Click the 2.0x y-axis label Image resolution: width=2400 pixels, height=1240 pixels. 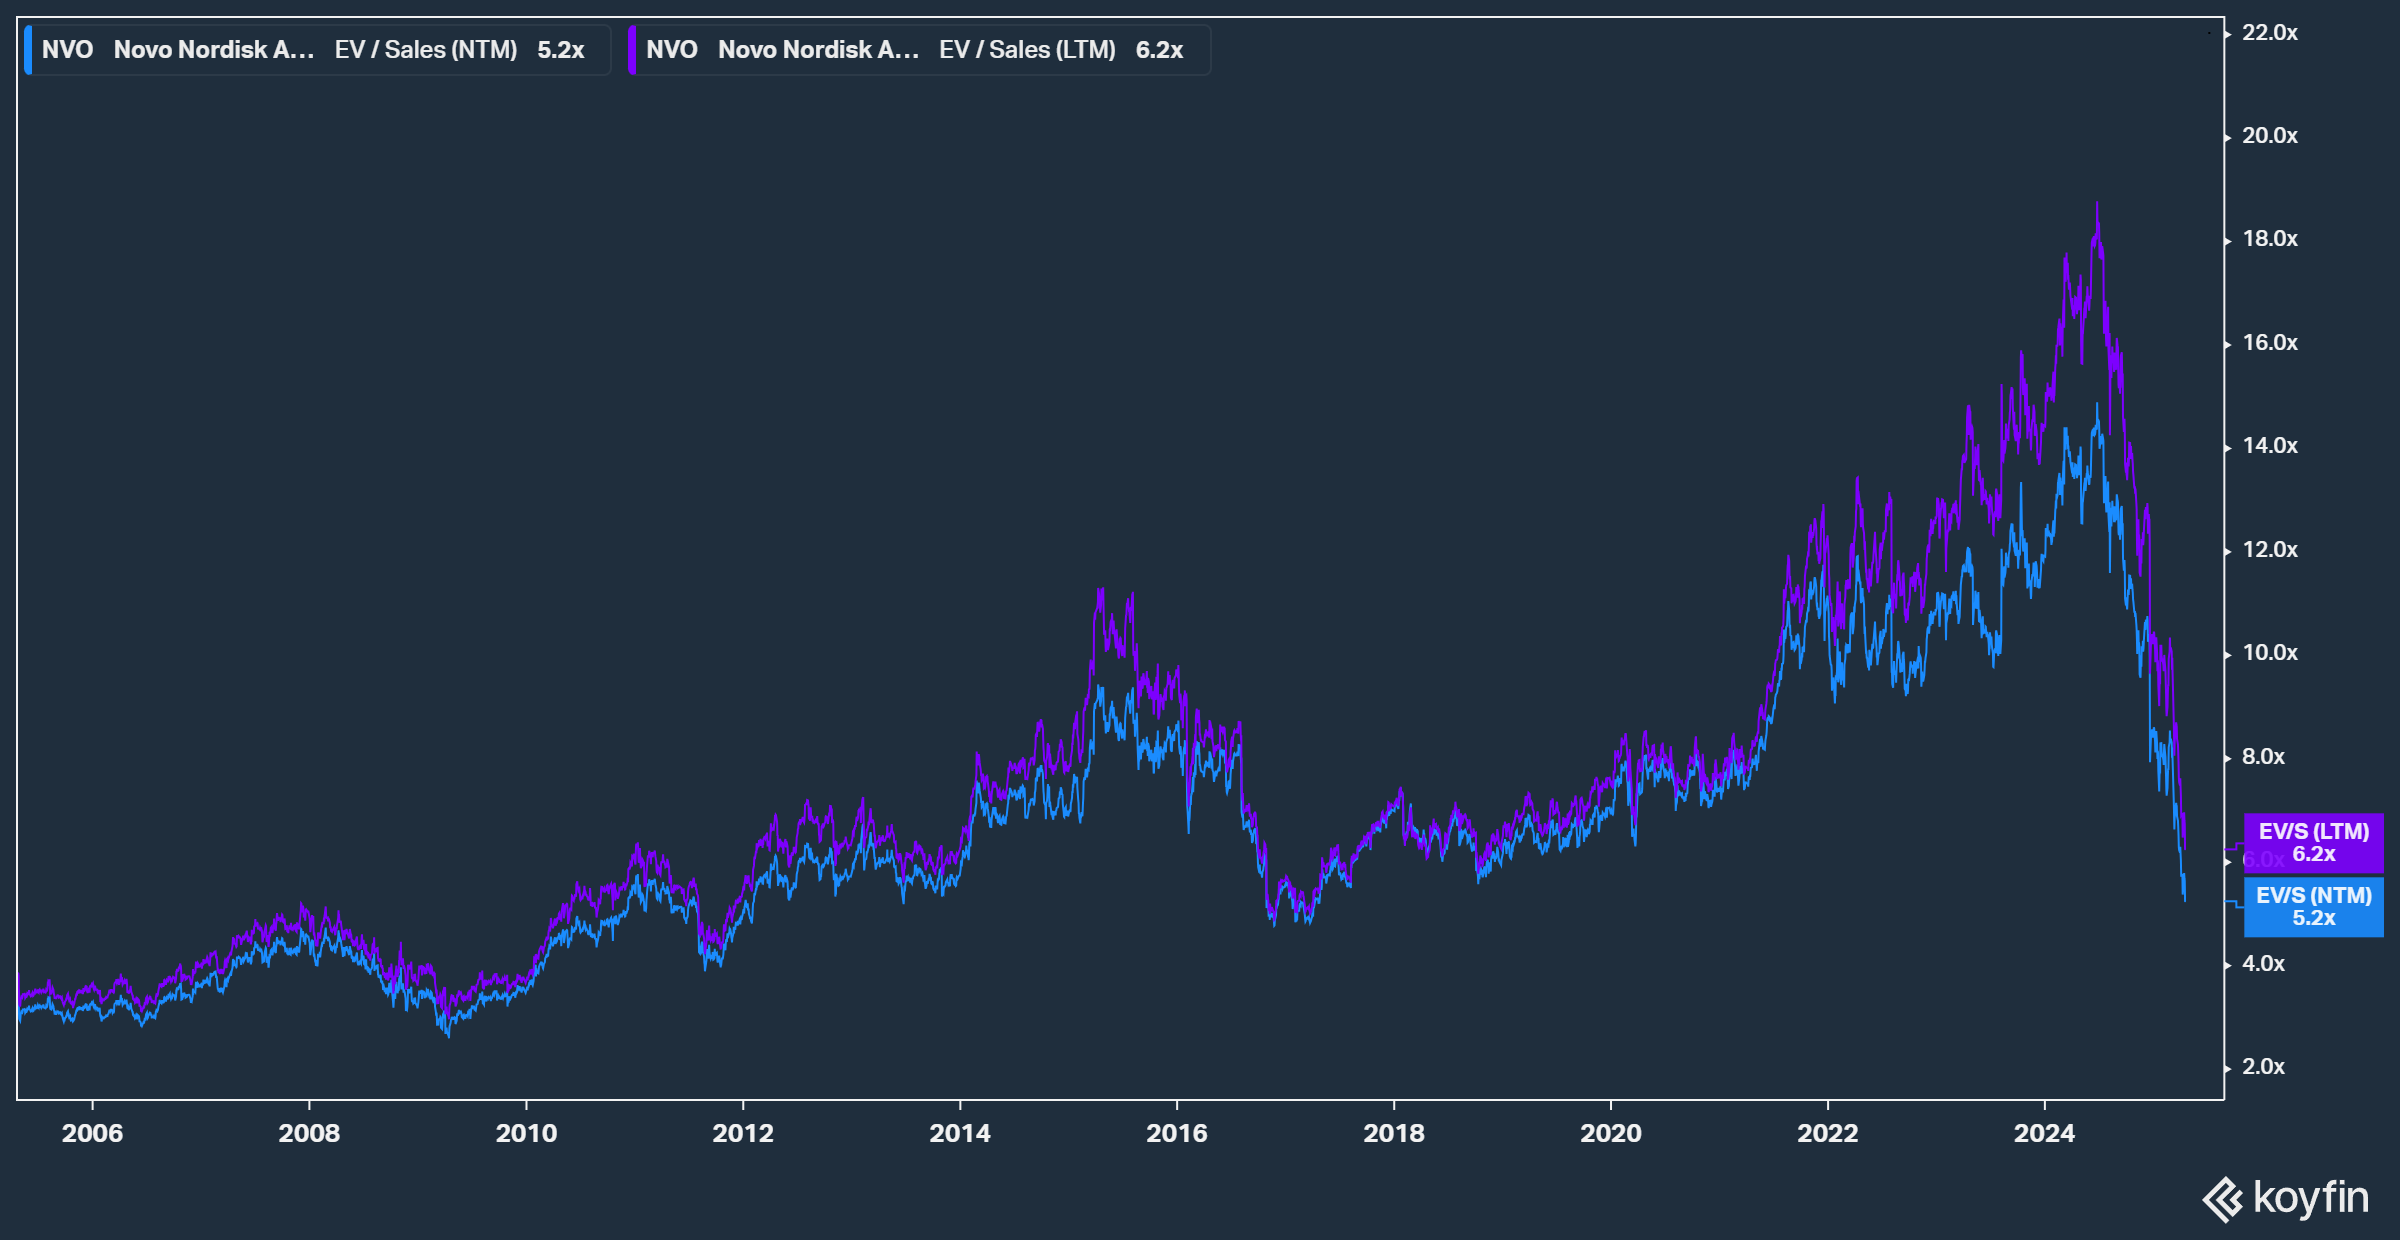point(2264,1066)
